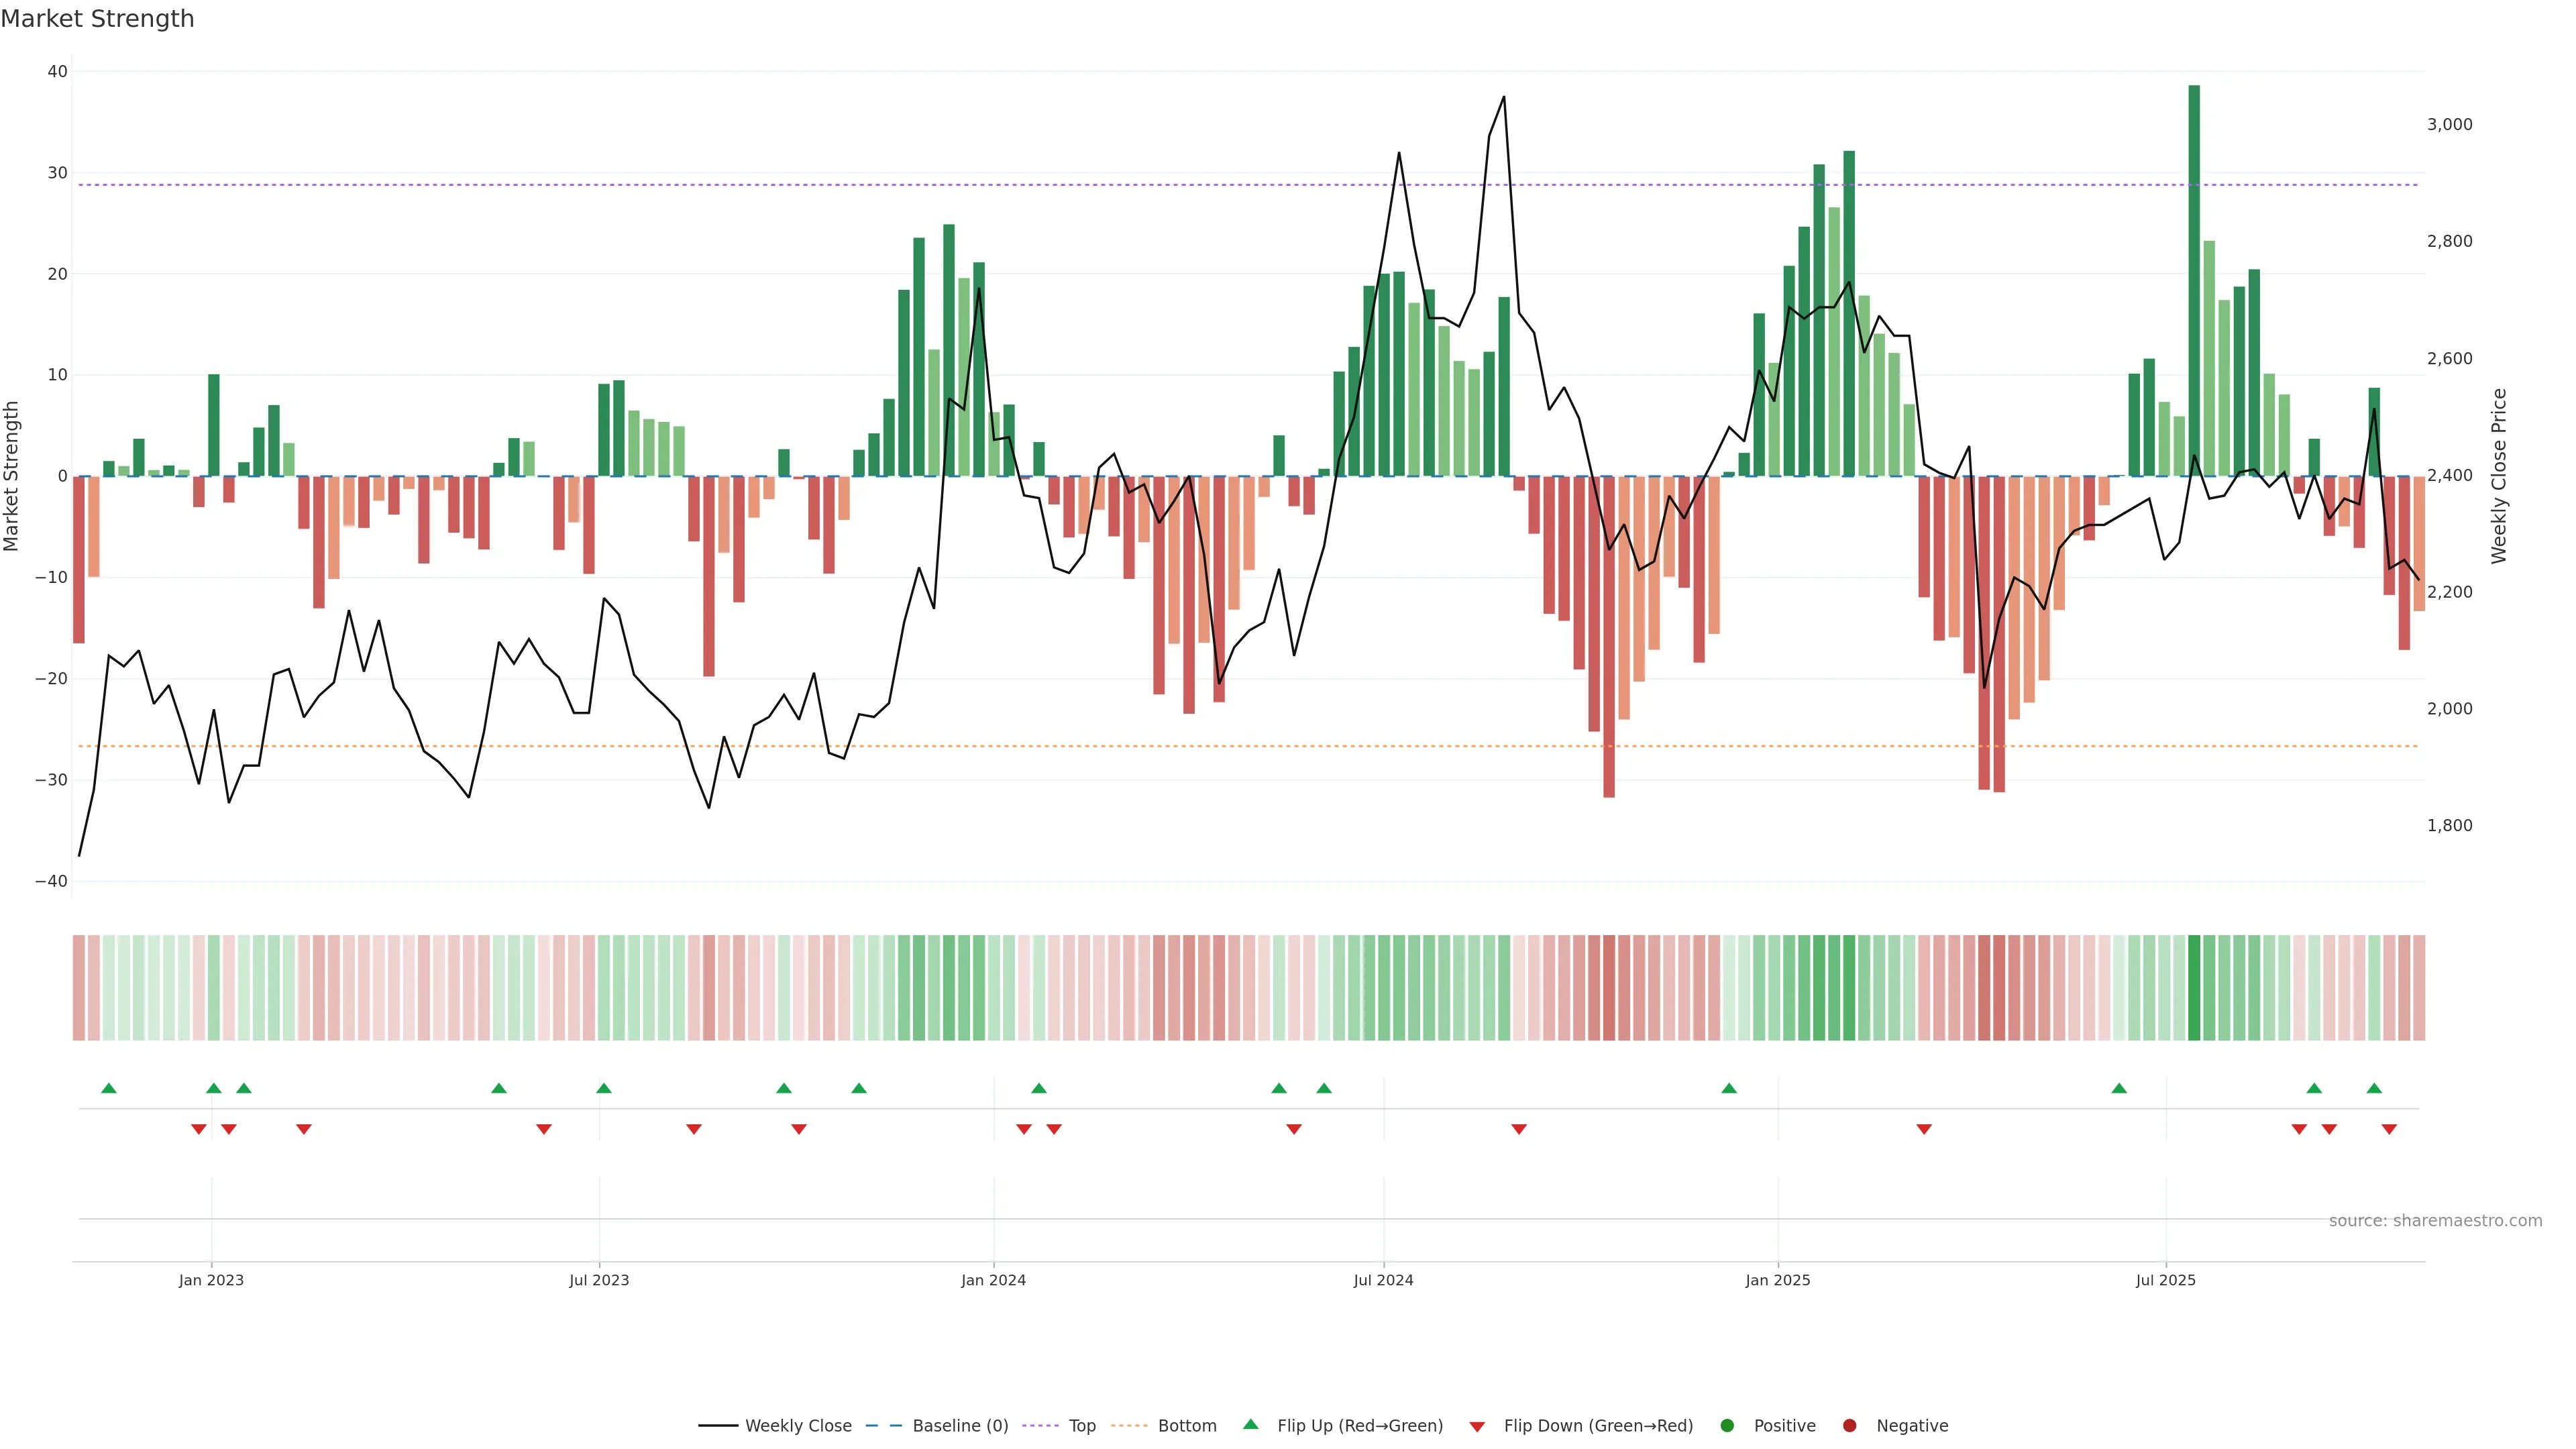This screenshot has width=2576, height=1449.
Task: Click the source: sharemaestro.com text
Action: [x=2435, y=1220]
